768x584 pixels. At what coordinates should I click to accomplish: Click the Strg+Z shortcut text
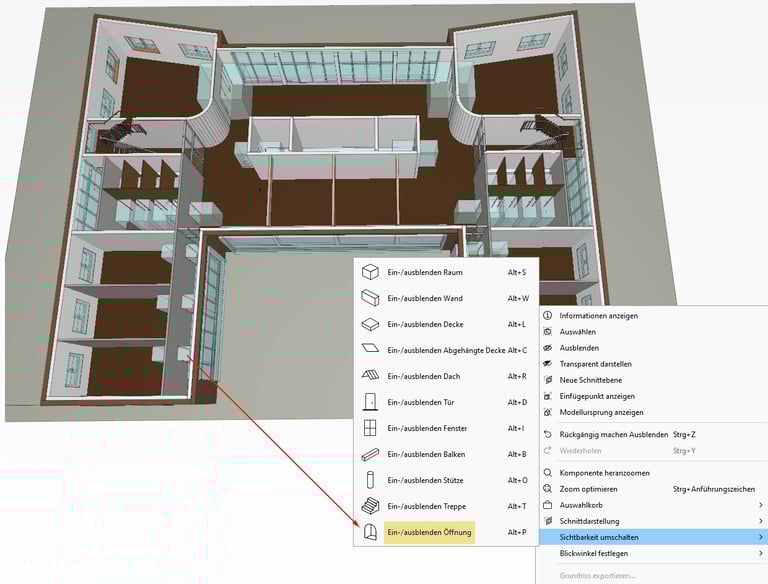tap(684, 434)
